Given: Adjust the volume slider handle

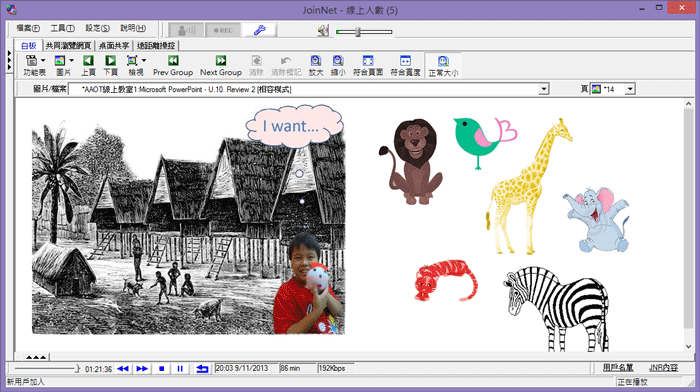Looking at the screenshot, I should coord(358,32).
